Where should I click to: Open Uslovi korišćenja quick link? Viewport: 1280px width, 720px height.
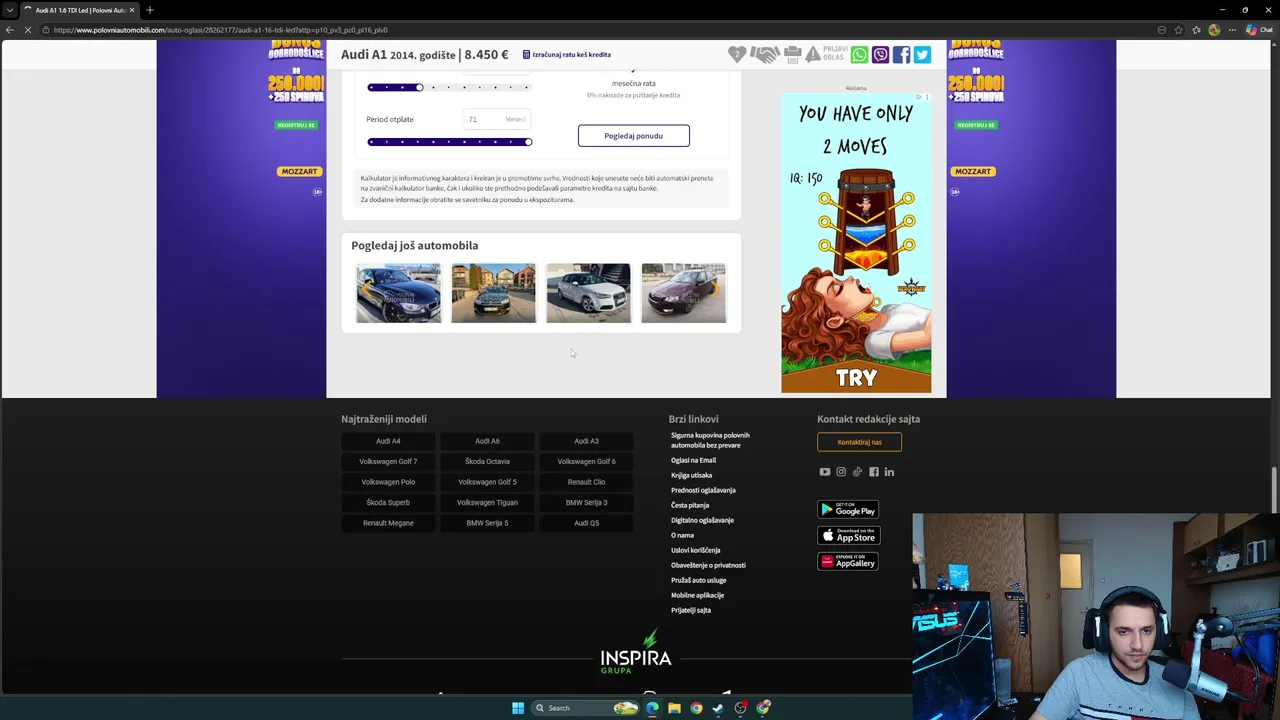click(695, 550)
